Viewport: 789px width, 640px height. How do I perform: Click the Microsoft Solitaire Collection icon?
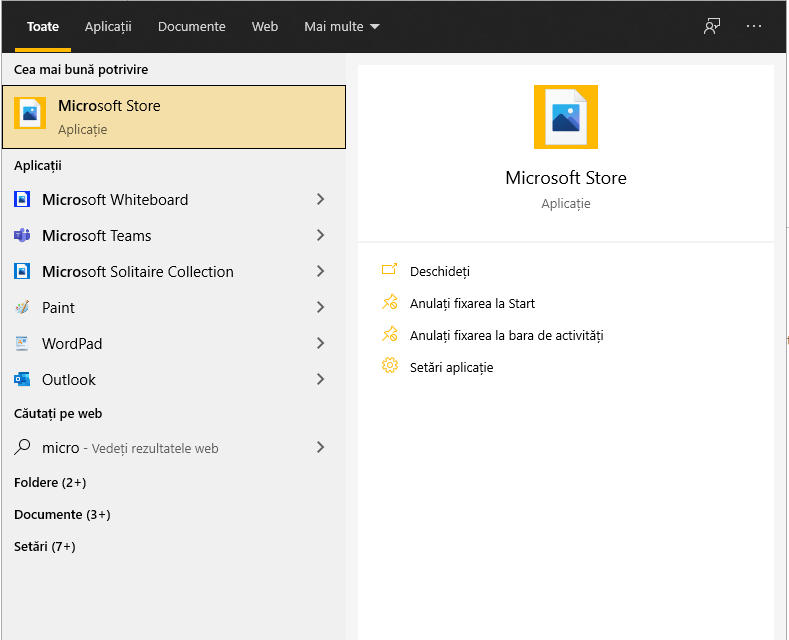coord(22,272)
